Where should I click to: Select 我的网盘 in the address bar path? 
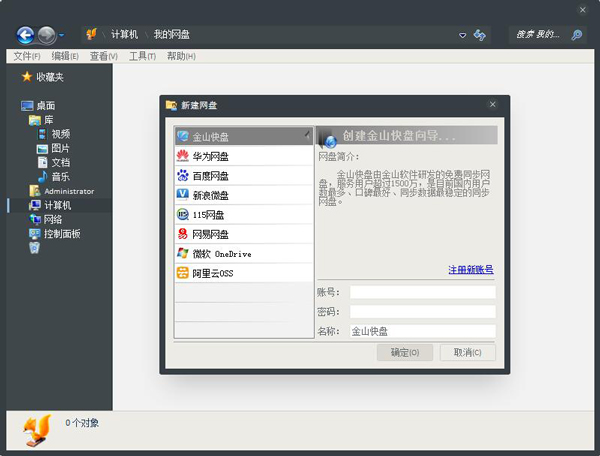(171, 34)
